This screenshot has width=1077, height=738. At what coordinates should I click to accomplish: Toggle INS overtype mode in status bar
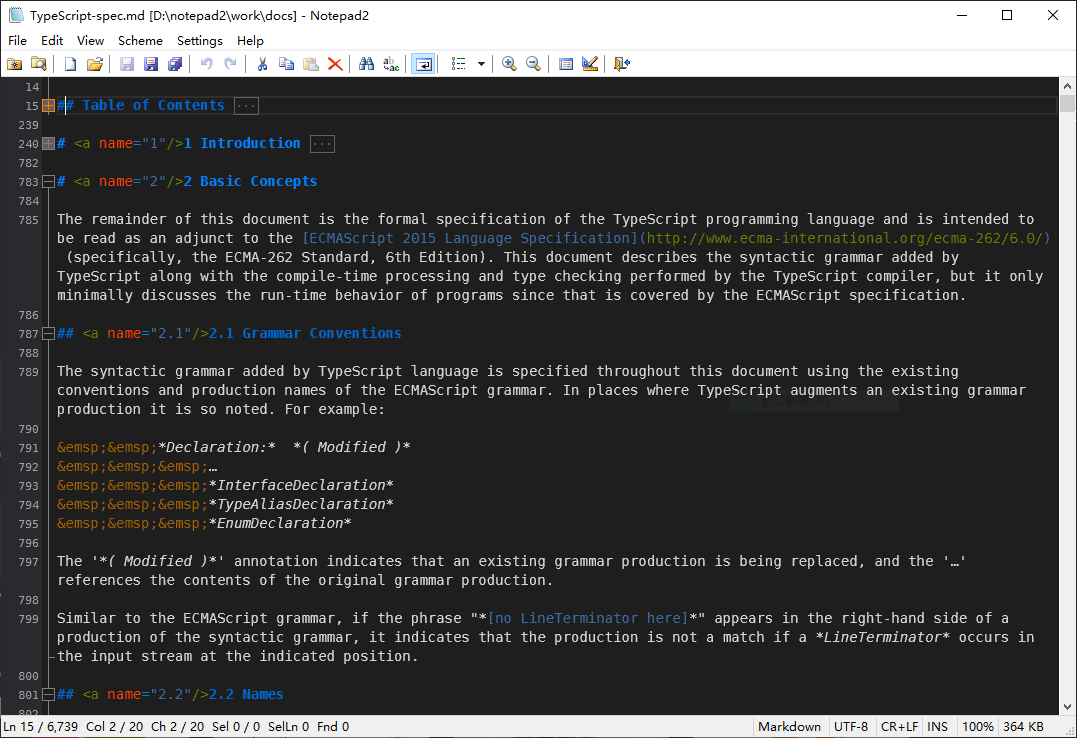[938, 726]
